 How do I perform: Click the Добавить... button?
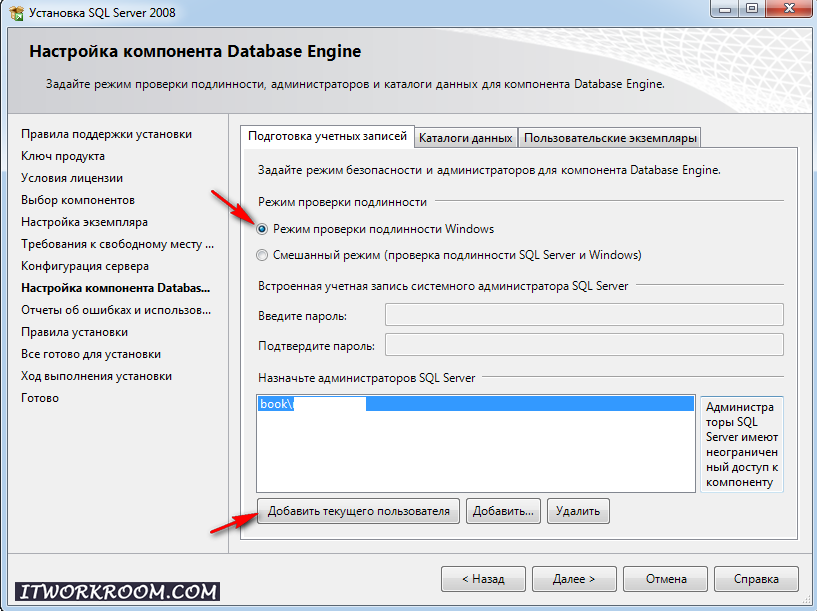click(x=503, y=511)
